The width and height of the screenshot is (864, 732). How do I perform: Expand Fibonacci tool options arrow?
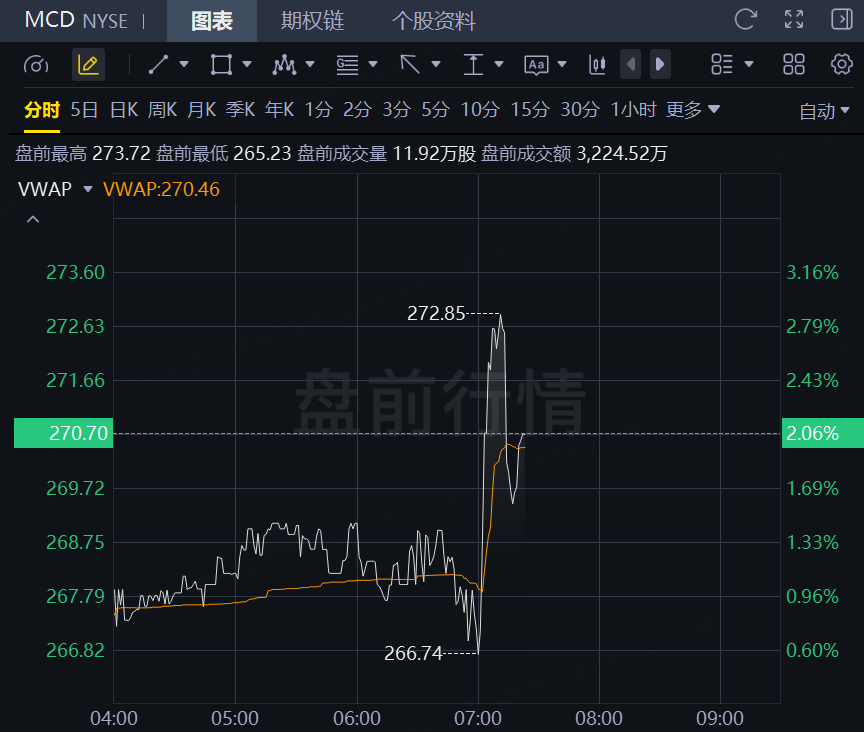coord(373,64)
